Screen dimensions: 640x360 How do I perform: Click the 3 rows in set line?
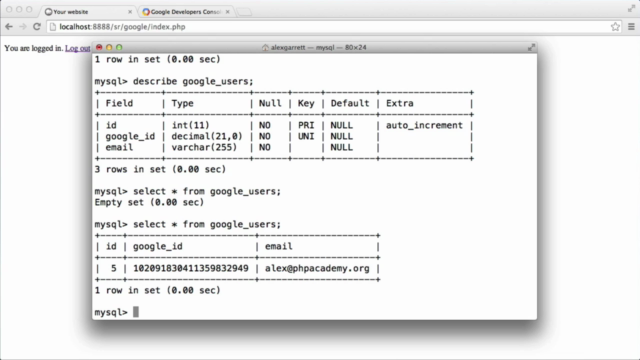click(x=160, y=169)
